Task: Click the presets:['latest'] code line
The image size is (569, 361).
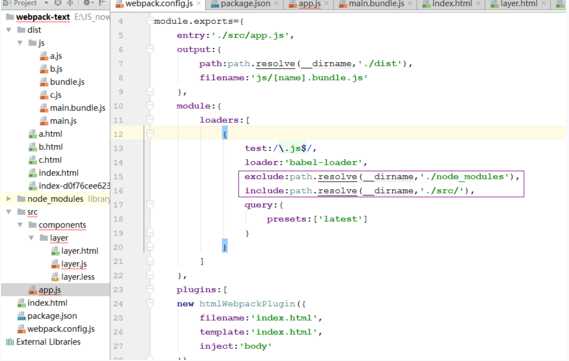Action: (317, 219)
